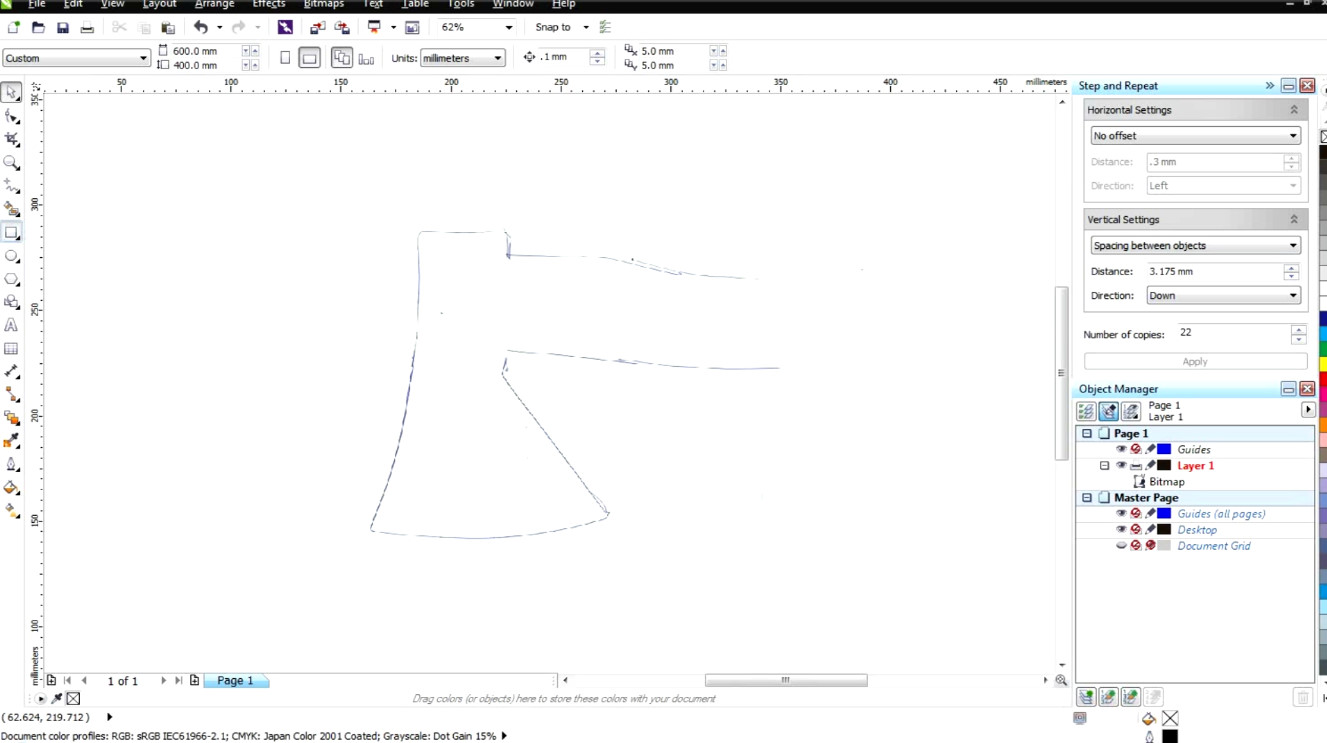Open the Arrange menu
Screen dimensions: 1327x743
coord(214,4)
